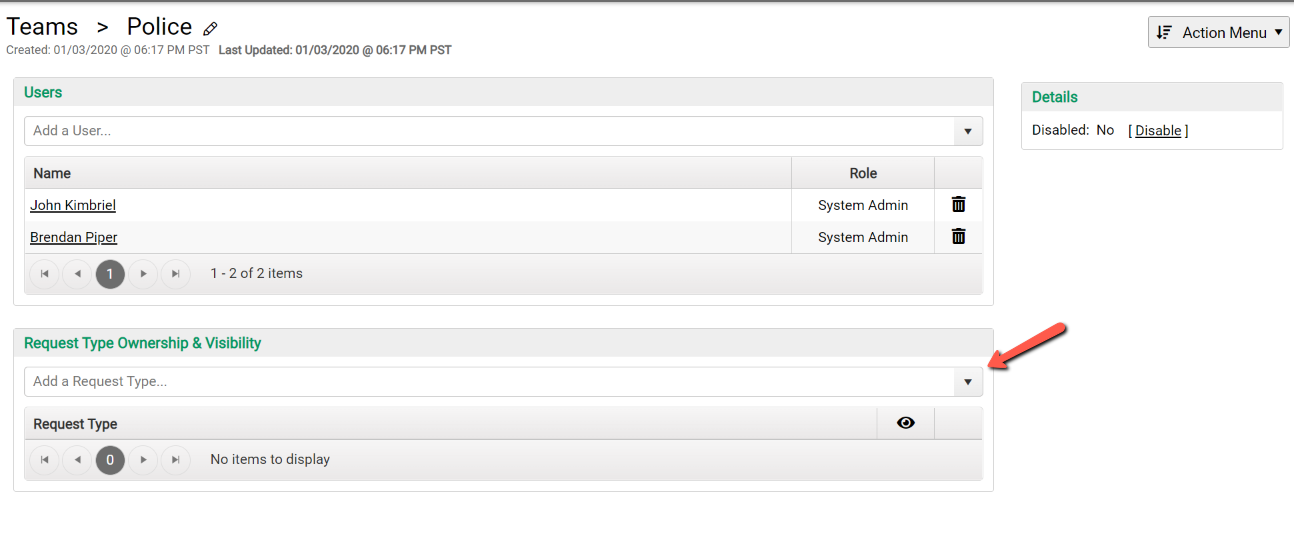Click into the Add a Request Type field
The height and width of the screenshot is (536, 1294).
tap(489, 382)
